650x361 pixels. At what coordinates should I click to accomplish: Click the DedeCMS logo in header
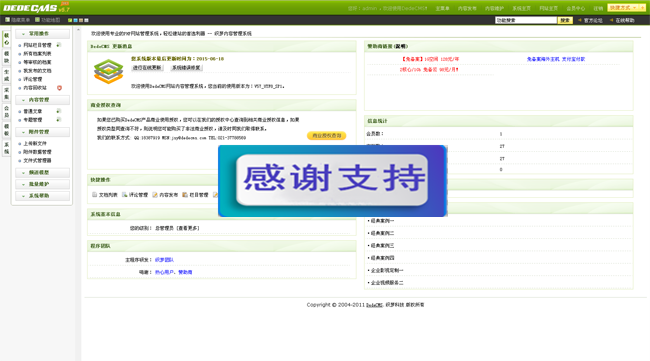tap(36, 7)
